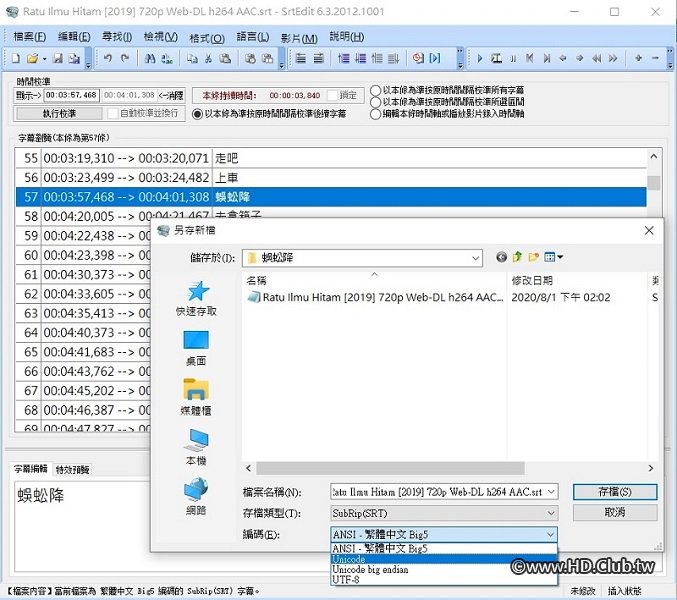Go up one folder level in dialog
Screen dimensions: 677x600
click(517, 257)
